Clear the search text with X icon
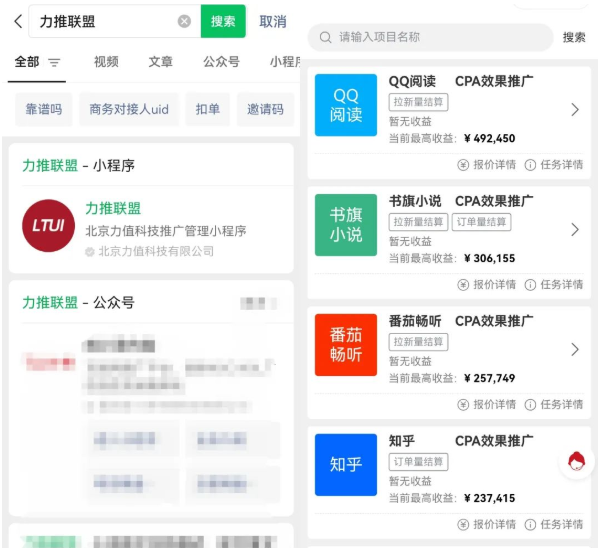Image resolution: width=602 pixels, height=548 pixels. pyautogui.click(x=184, y=21)
